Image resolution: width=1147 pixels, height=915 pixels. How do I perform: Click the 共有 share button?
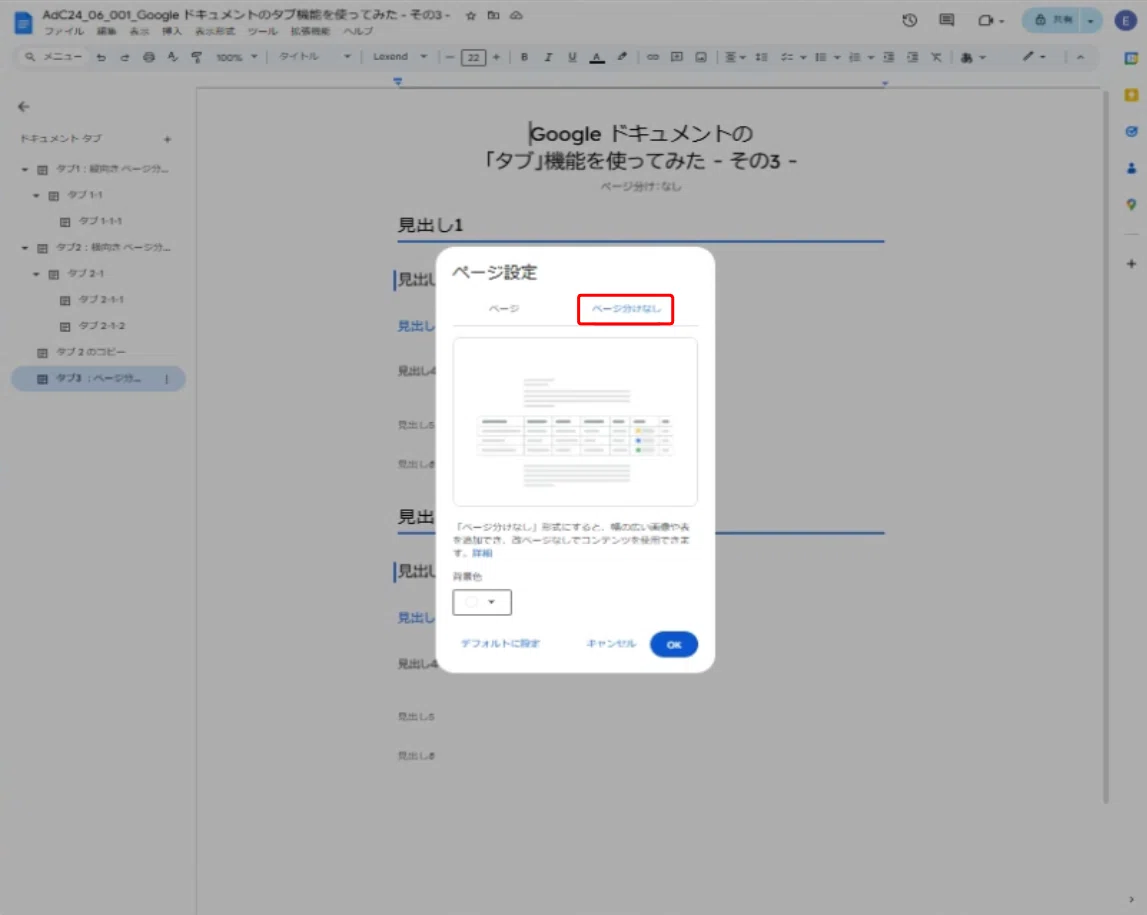(1051, 20)
